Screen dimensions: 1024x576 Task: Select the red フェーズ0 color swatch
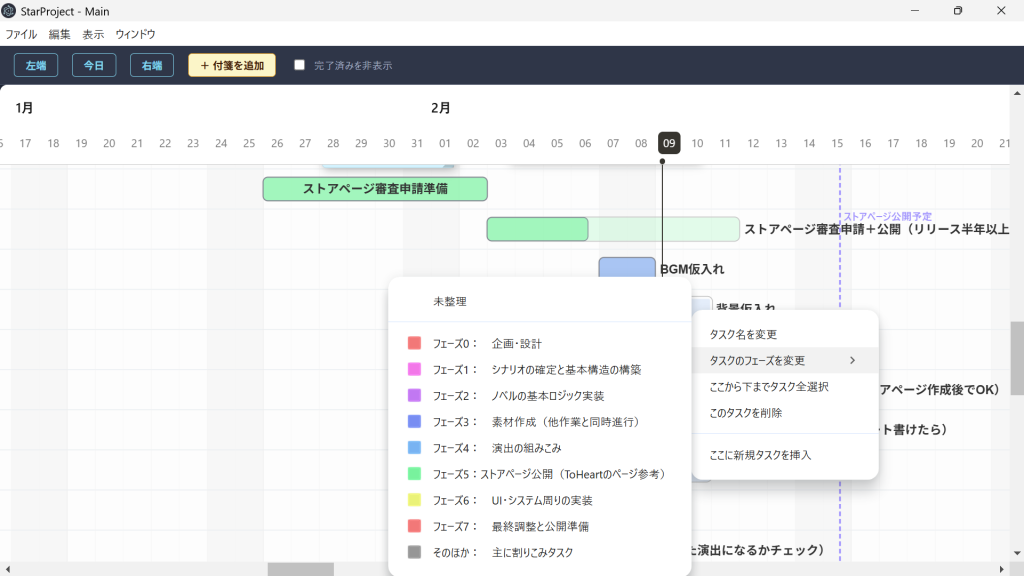coord(414,343)
